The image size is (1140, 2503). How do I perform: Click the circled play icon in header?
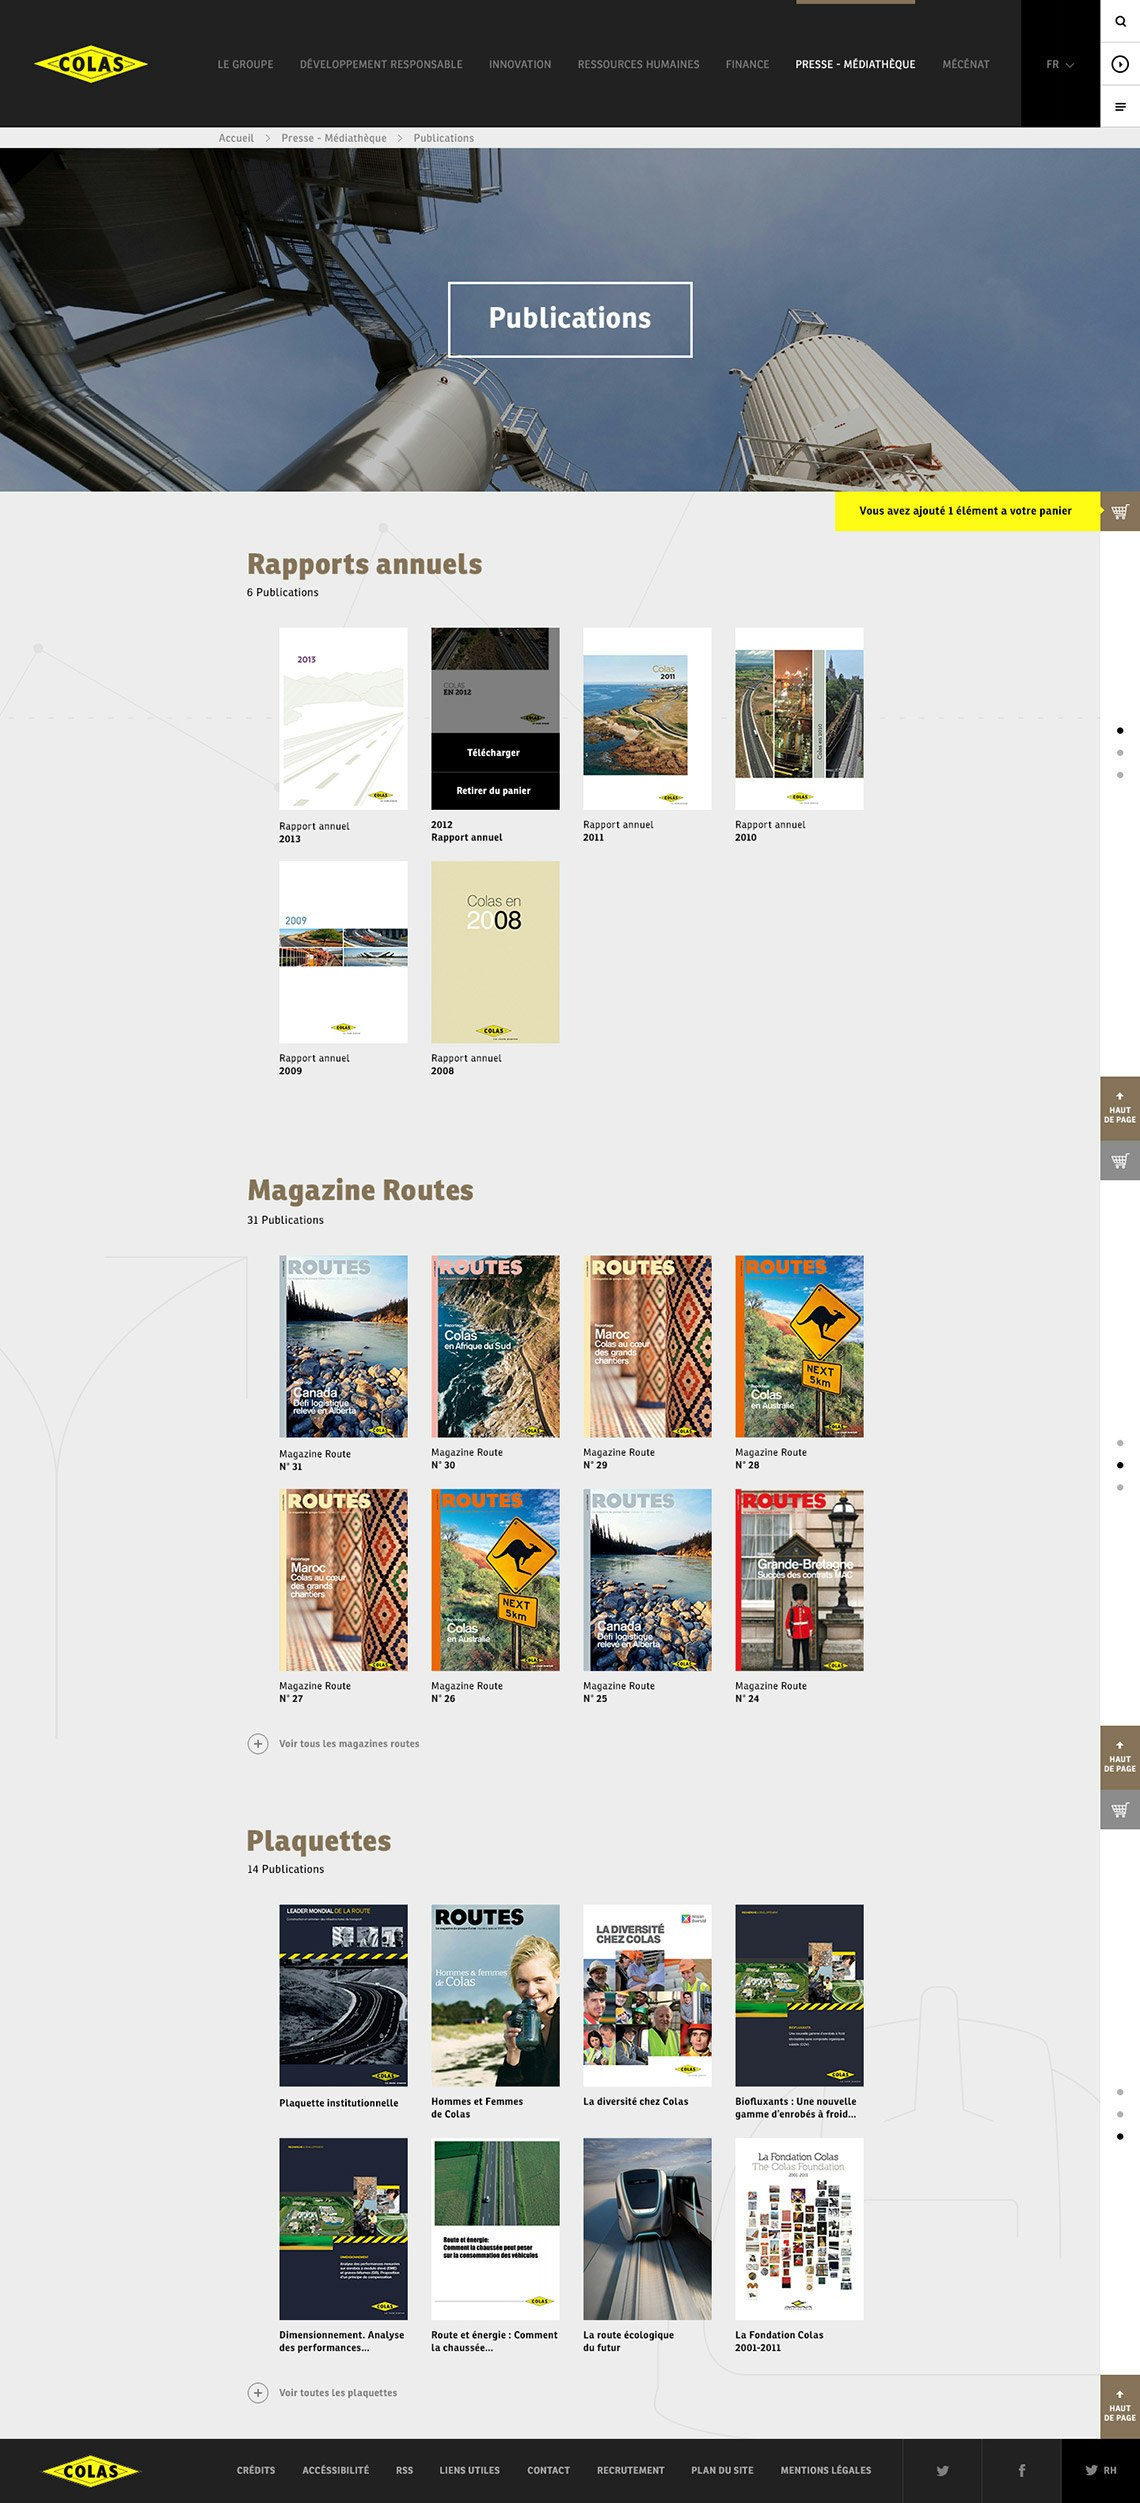pos(1120,64)
